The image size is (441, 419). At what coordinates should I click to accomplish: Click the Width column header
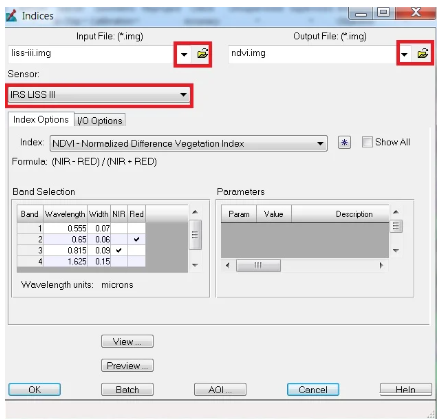point(99,214)
